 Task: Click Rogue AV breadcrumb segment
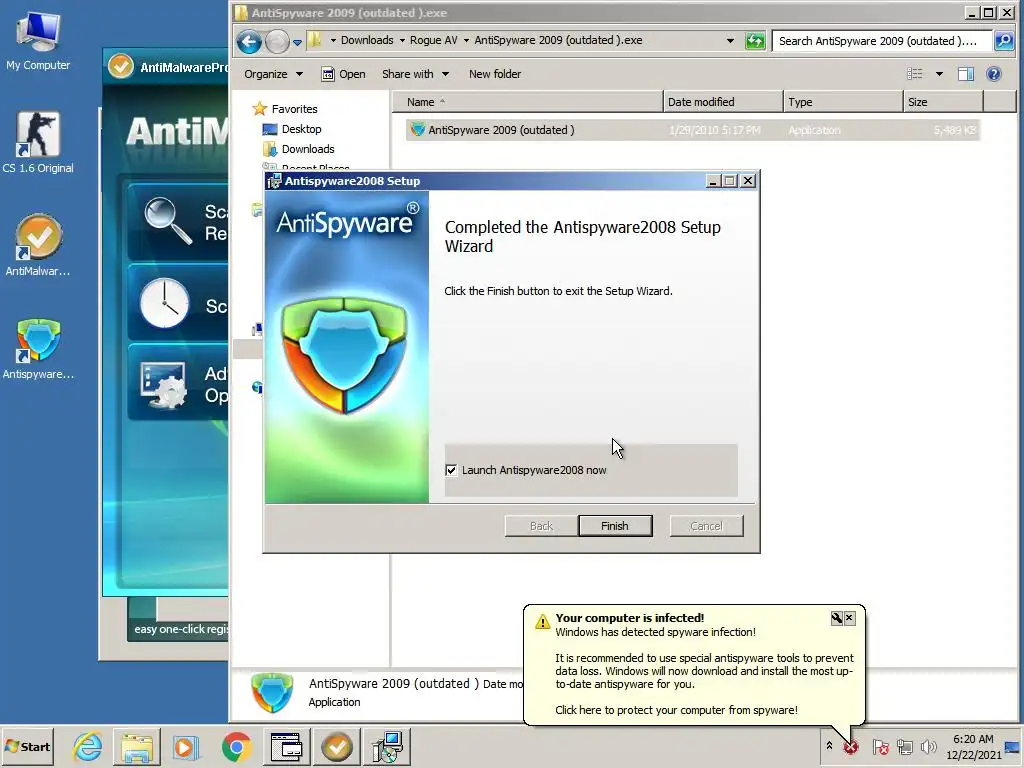(x=433, y=40)
